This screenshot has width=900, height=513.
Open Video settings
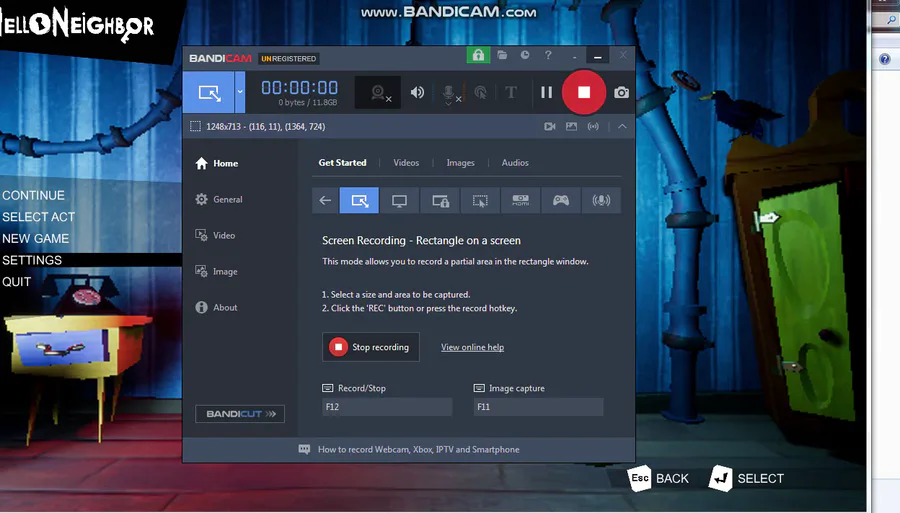215,236
